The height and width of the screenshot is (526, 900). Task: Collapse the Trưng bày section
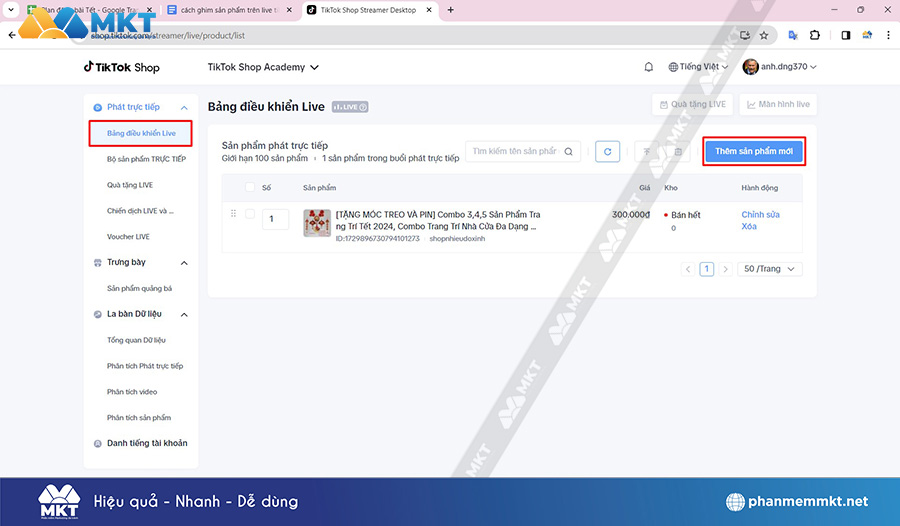point(184,263)
